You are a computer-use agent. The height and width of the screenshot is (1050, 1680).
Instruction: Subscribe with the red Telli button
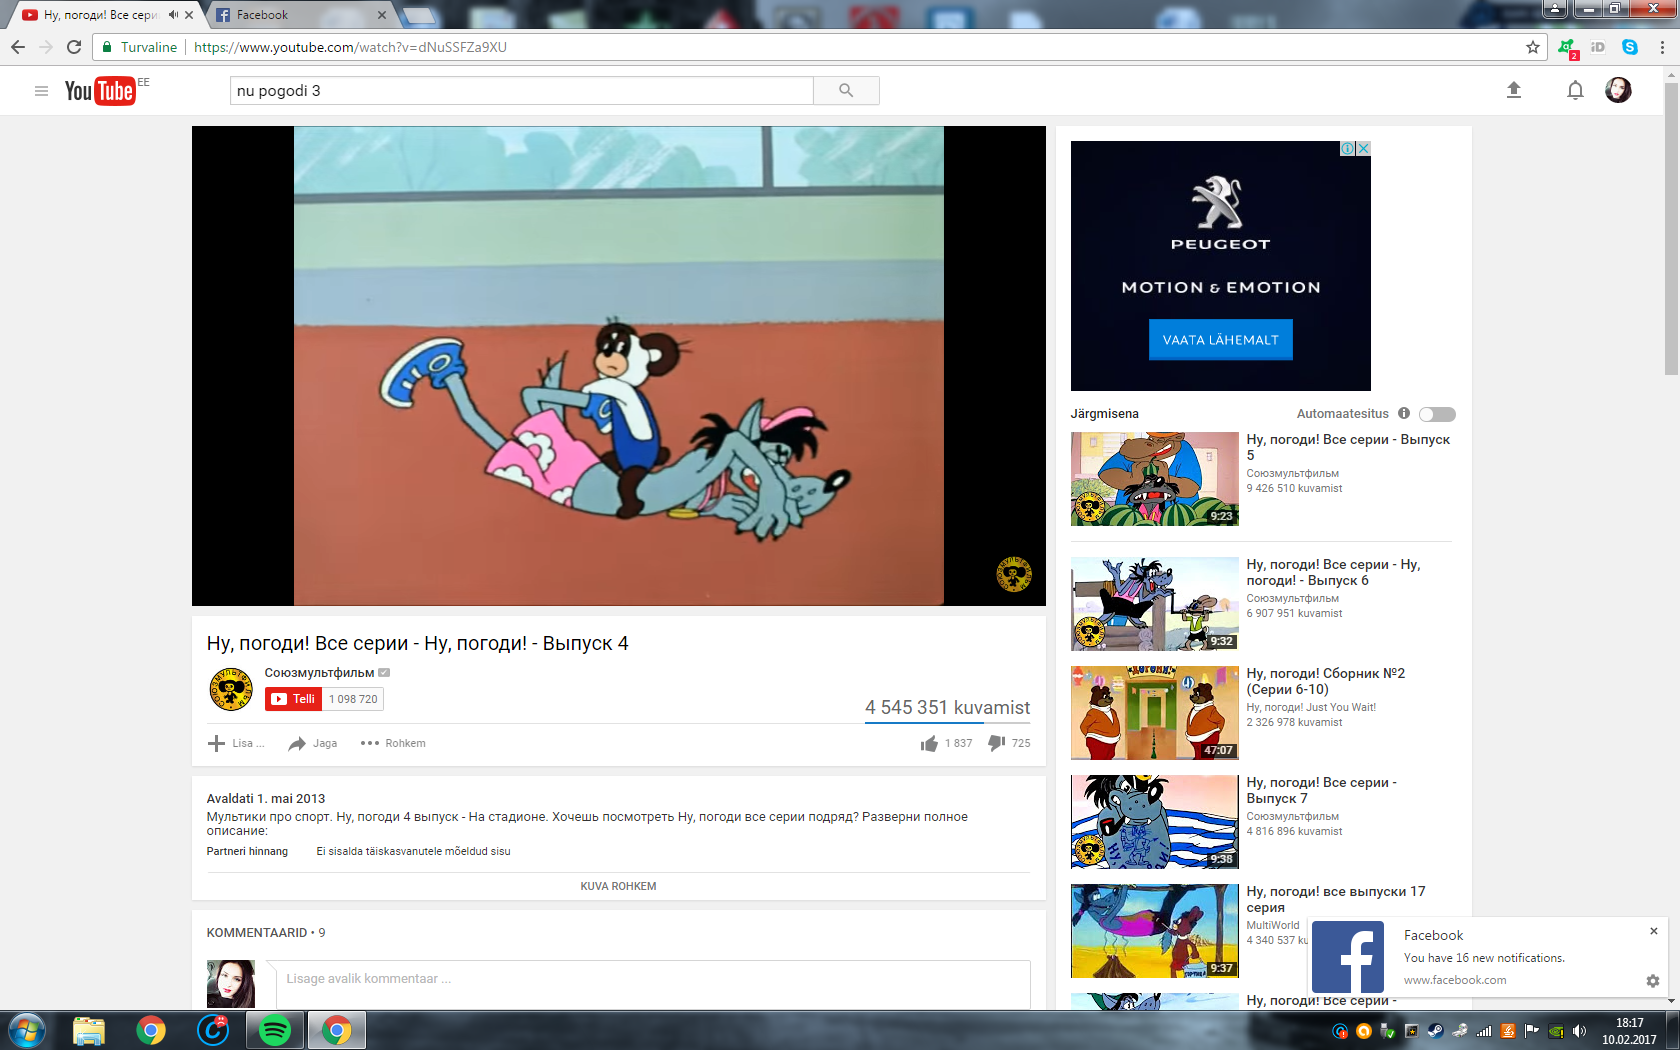(x=294, y=699)
